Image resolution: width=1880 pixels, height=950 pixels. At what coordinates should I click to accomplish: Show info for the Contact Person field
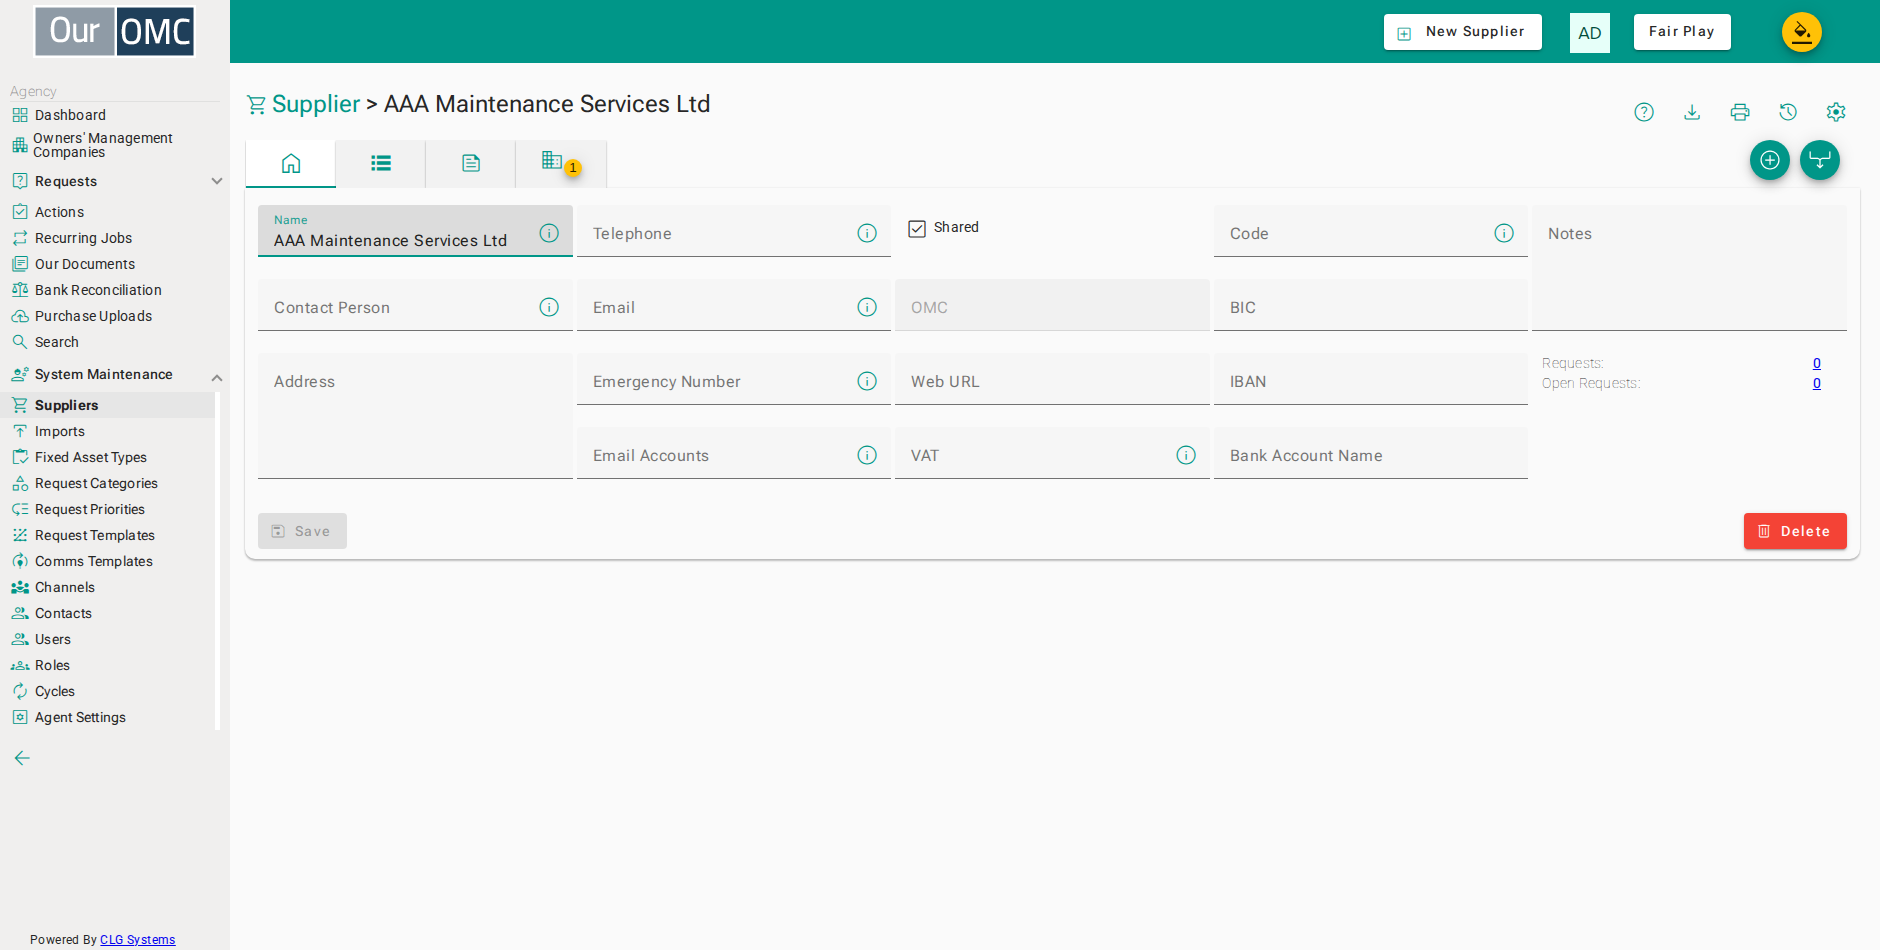pos(549,307)
